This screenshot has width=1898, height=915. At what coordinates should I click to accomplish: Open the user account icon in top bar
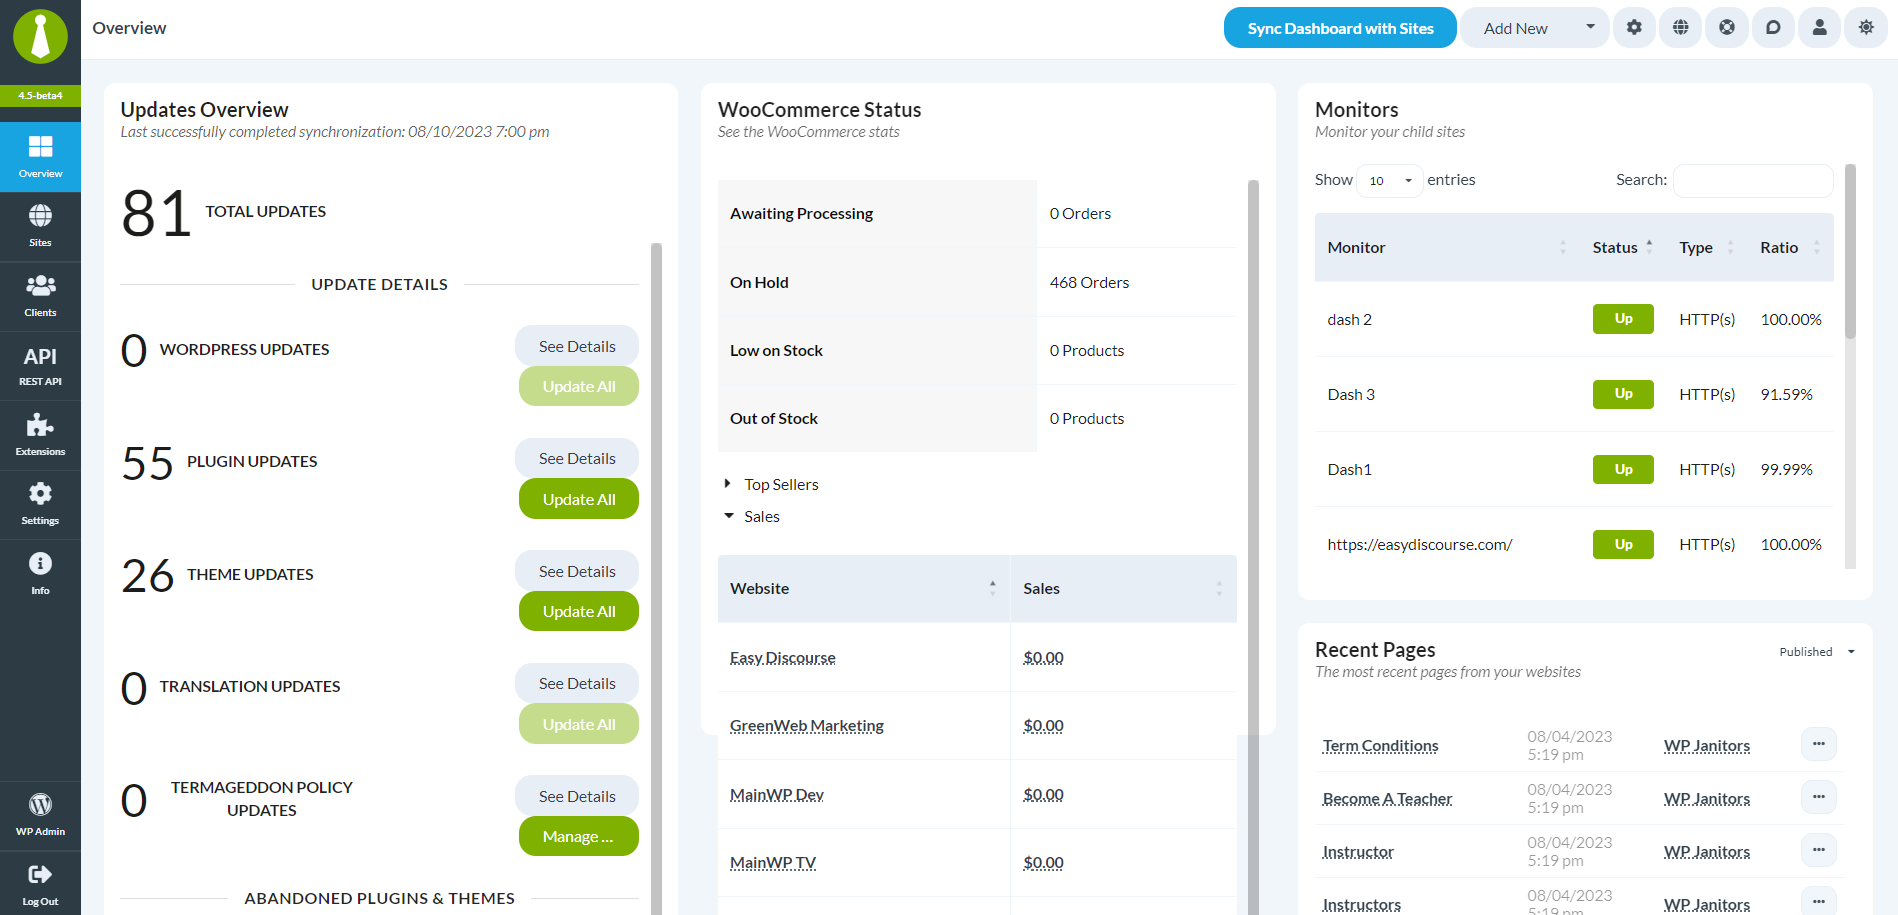[1820, 28]
